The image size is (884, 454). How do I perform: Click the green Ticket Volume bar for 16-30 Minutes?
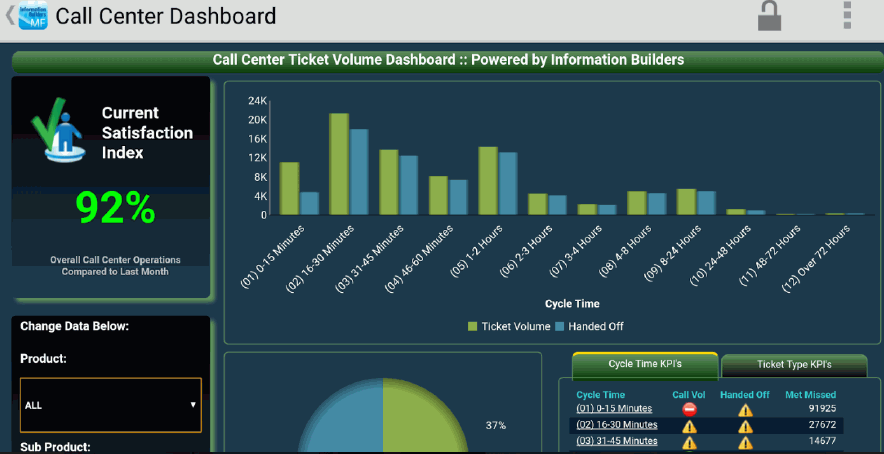point(339,164)
